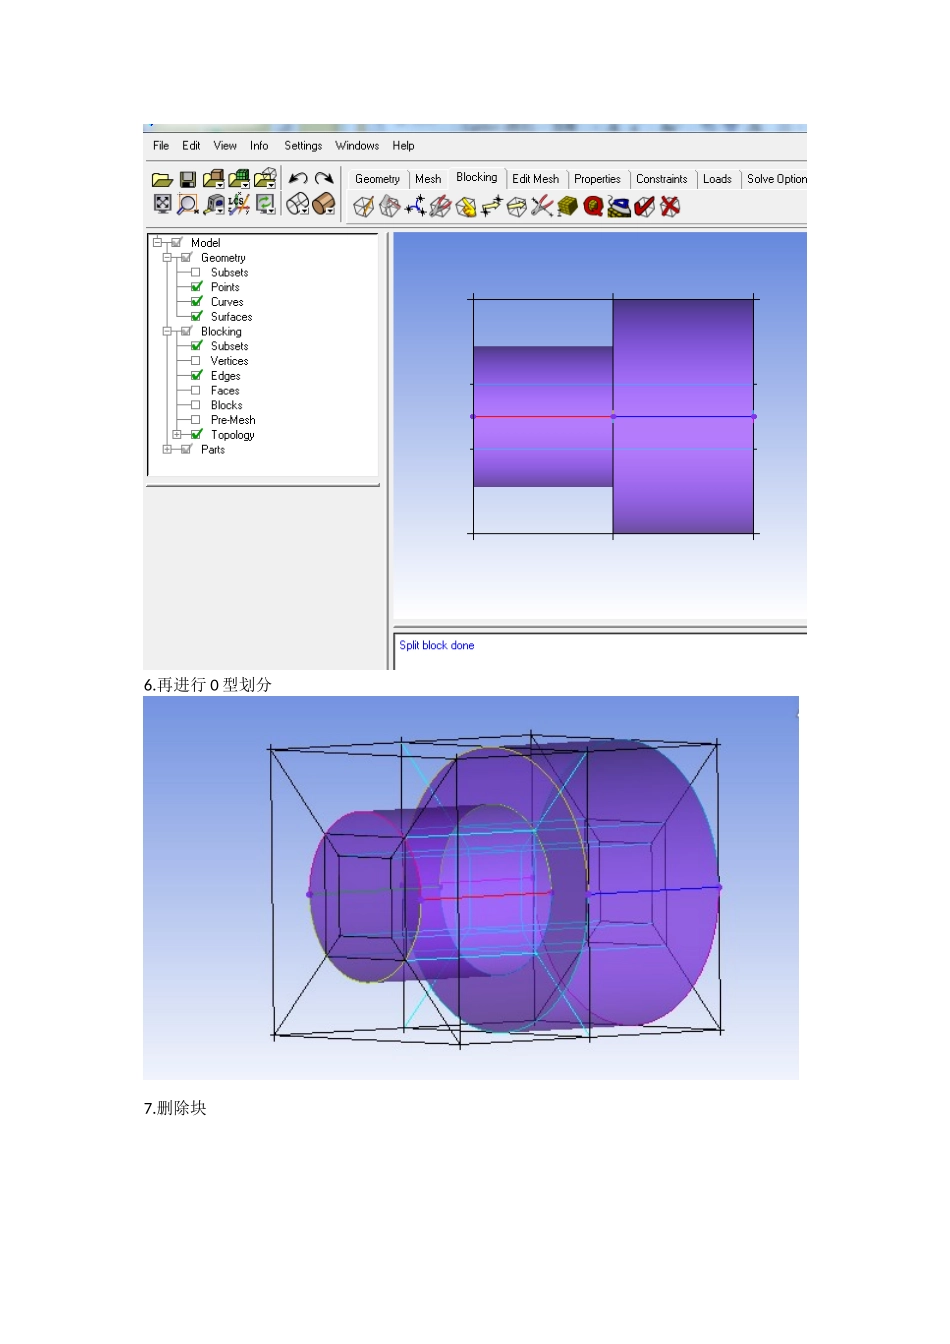The image size is (950, 1344).
Task: Open the Settings menu
Action: click(303, 146)
